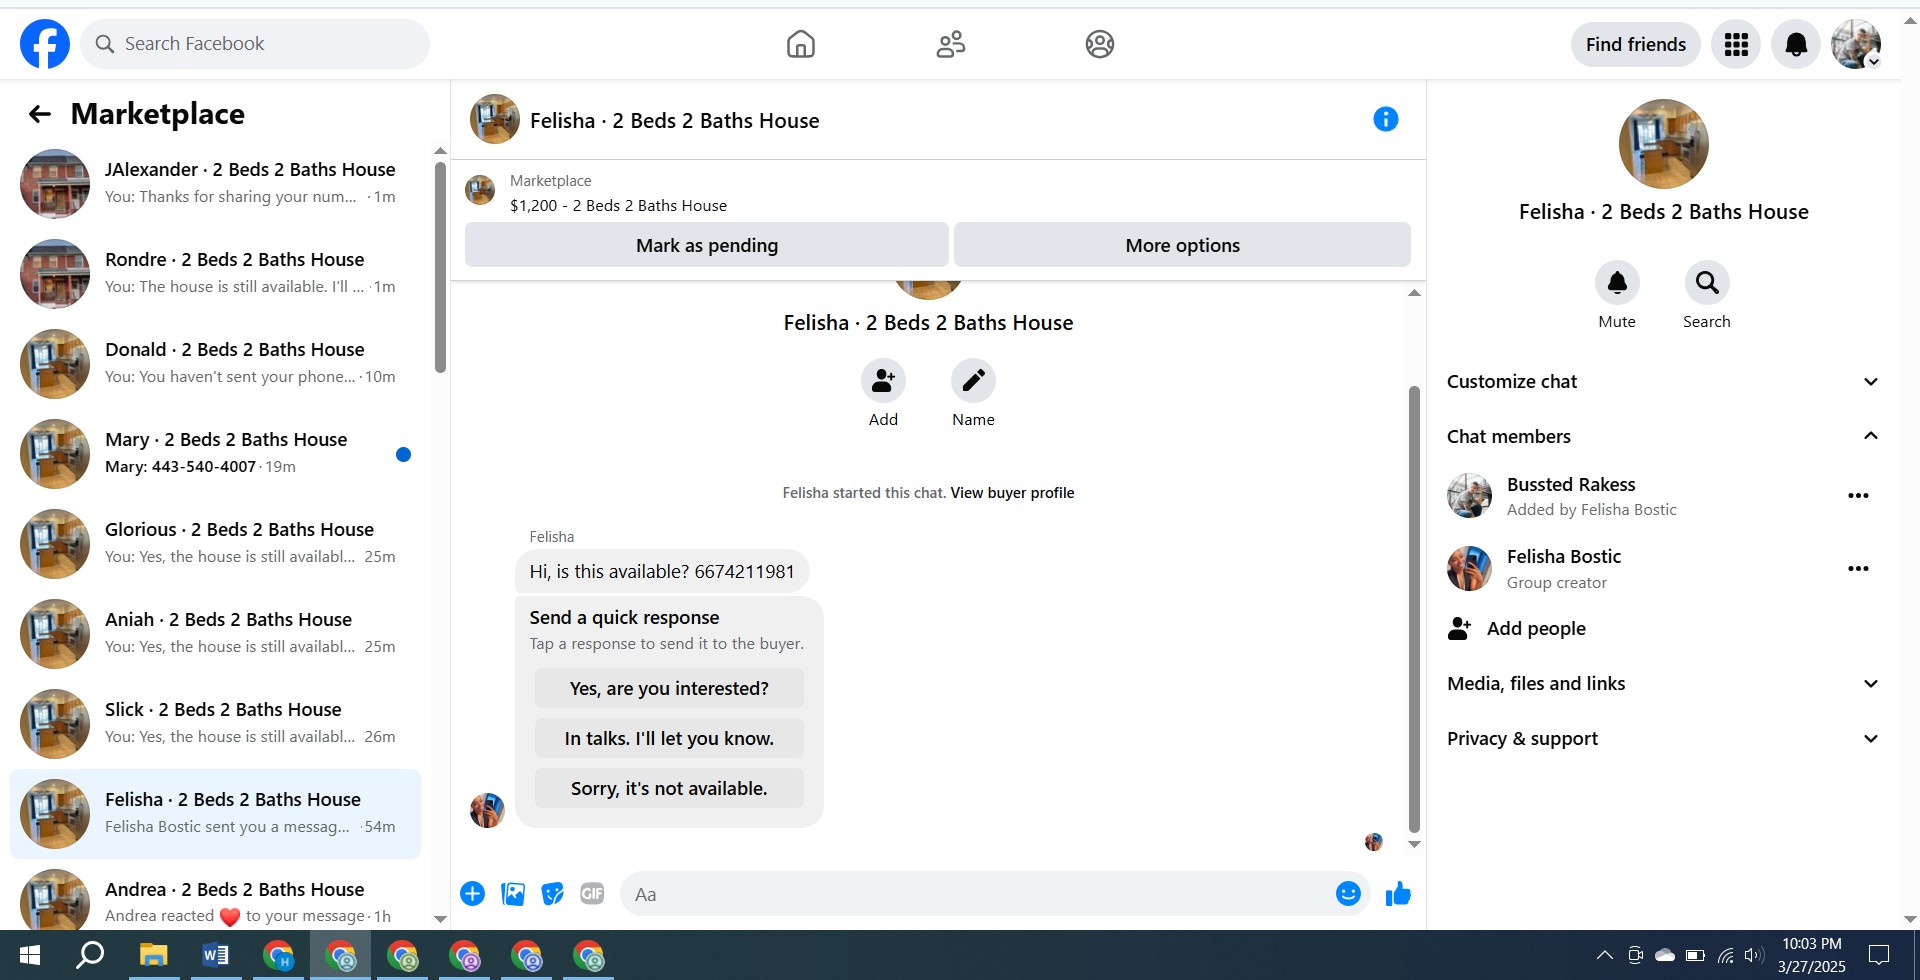Open the apps grid menu

(x=1736, y=44)
